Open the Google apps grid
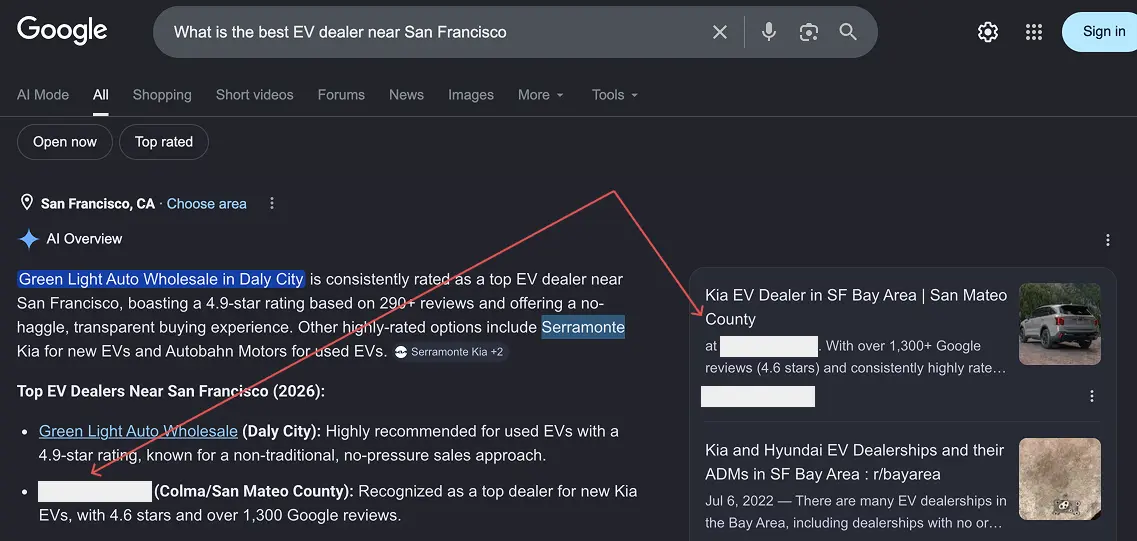 pyautogui.click(x=1033, y=32)
